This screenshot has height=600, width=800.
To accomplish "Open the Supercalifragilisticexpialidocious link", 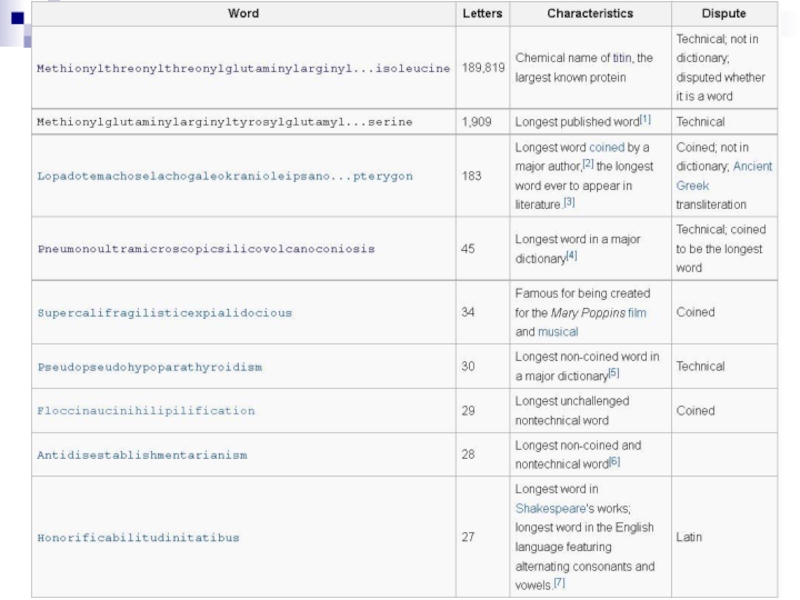I will coord(165,313).
